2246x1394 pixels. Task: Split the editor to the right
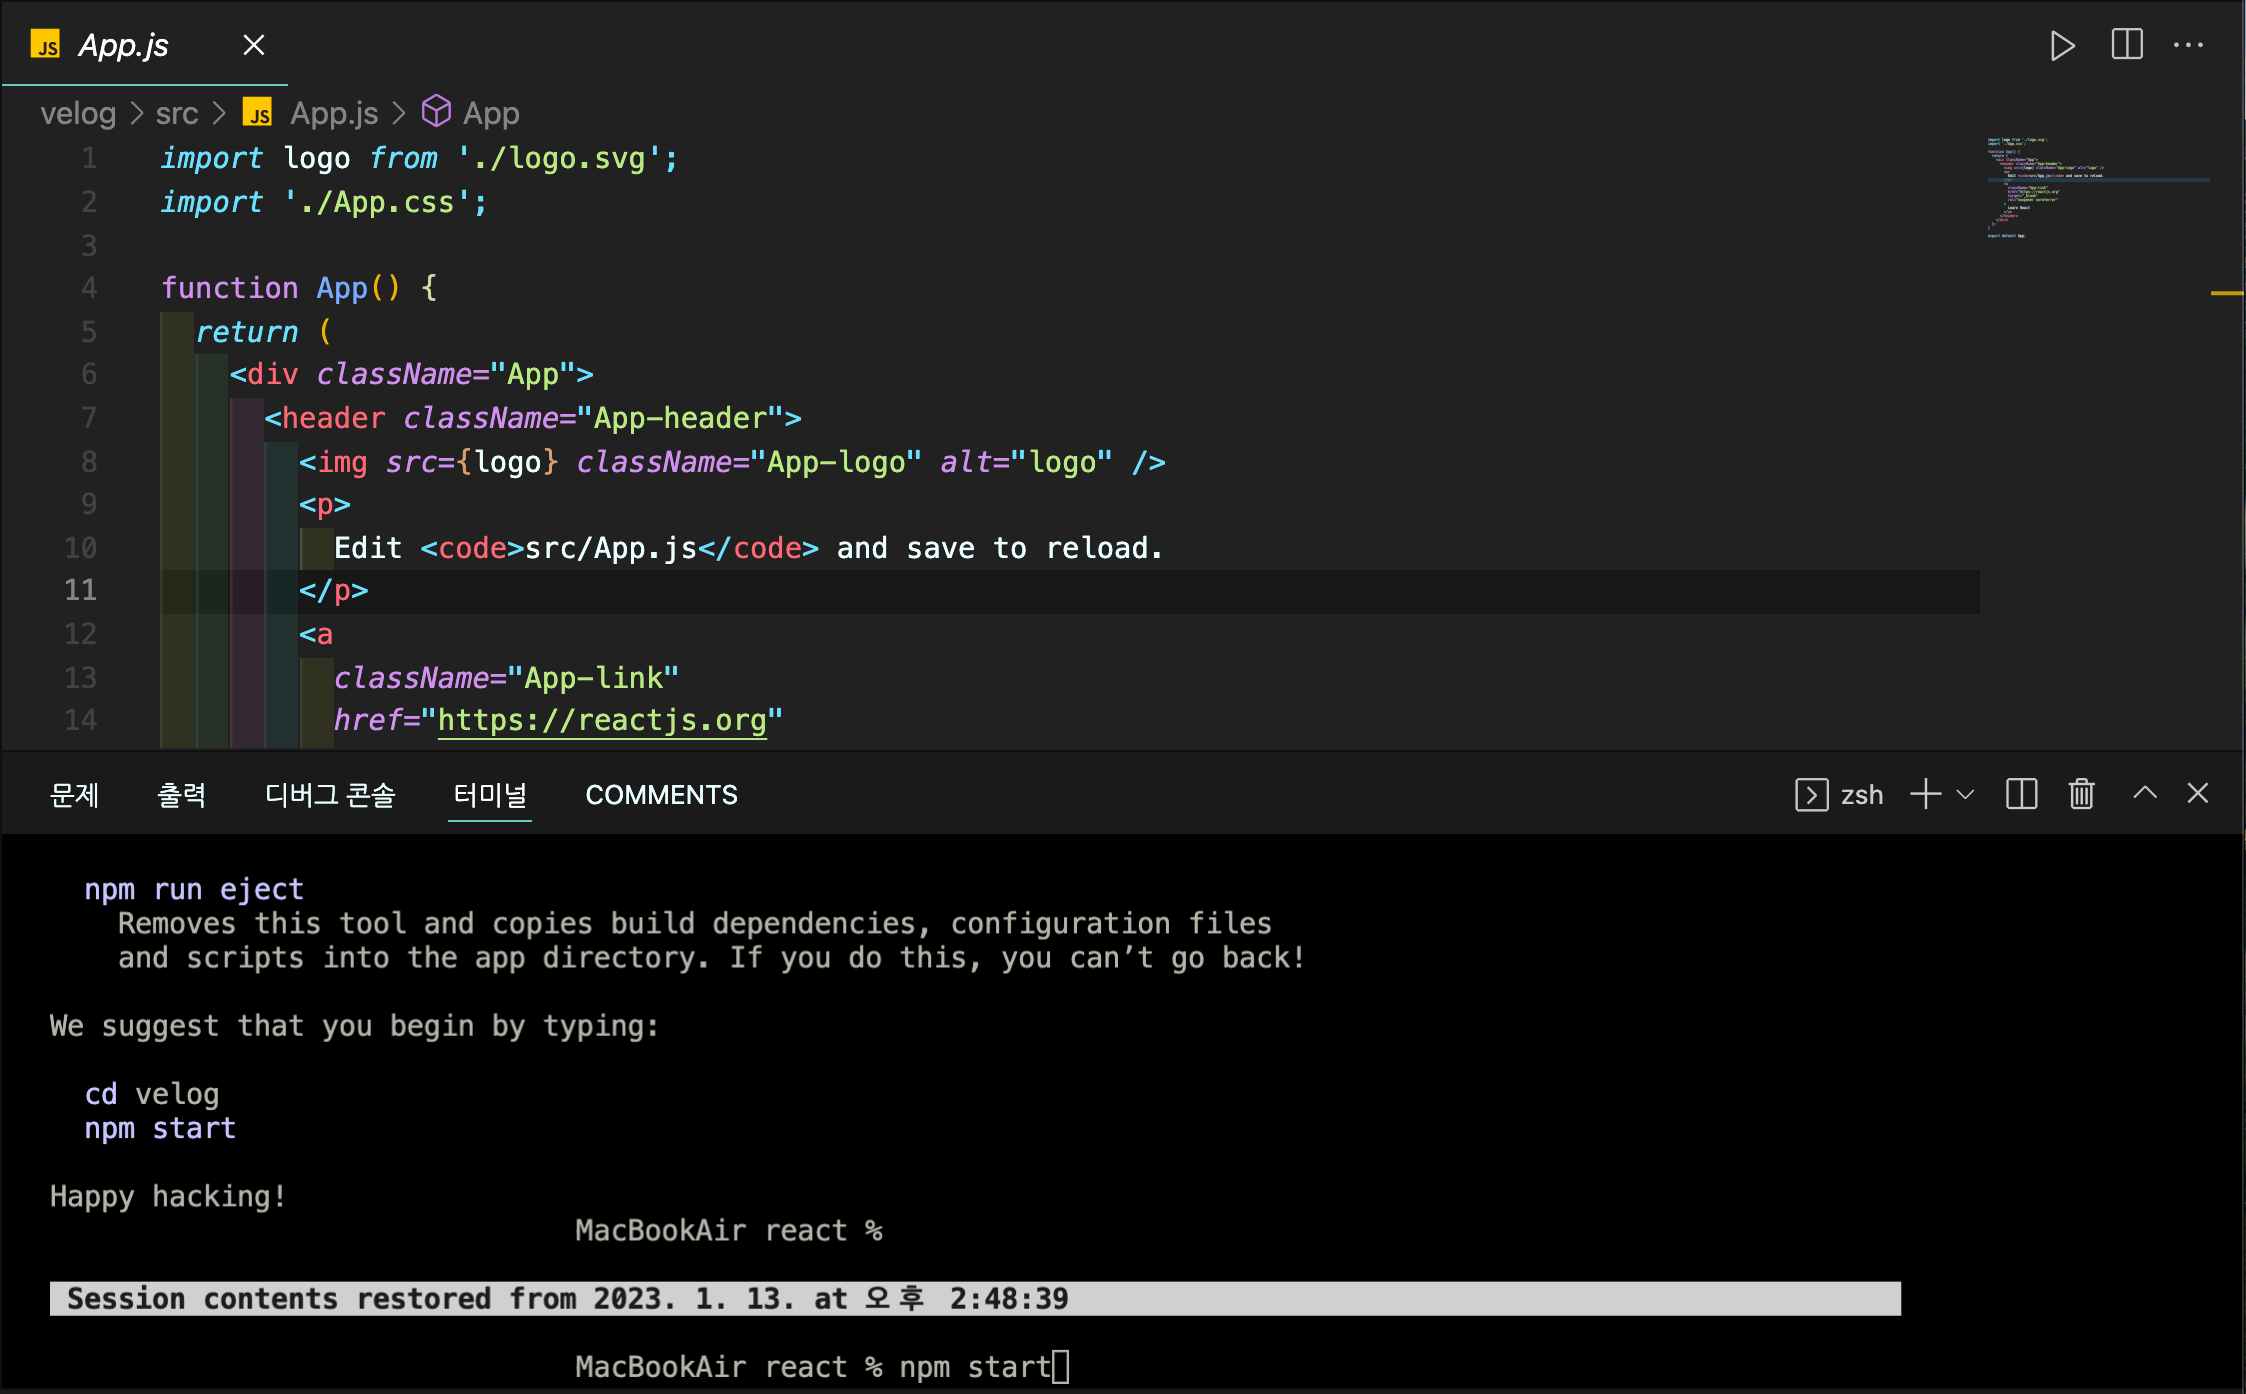click(2126, 45)
